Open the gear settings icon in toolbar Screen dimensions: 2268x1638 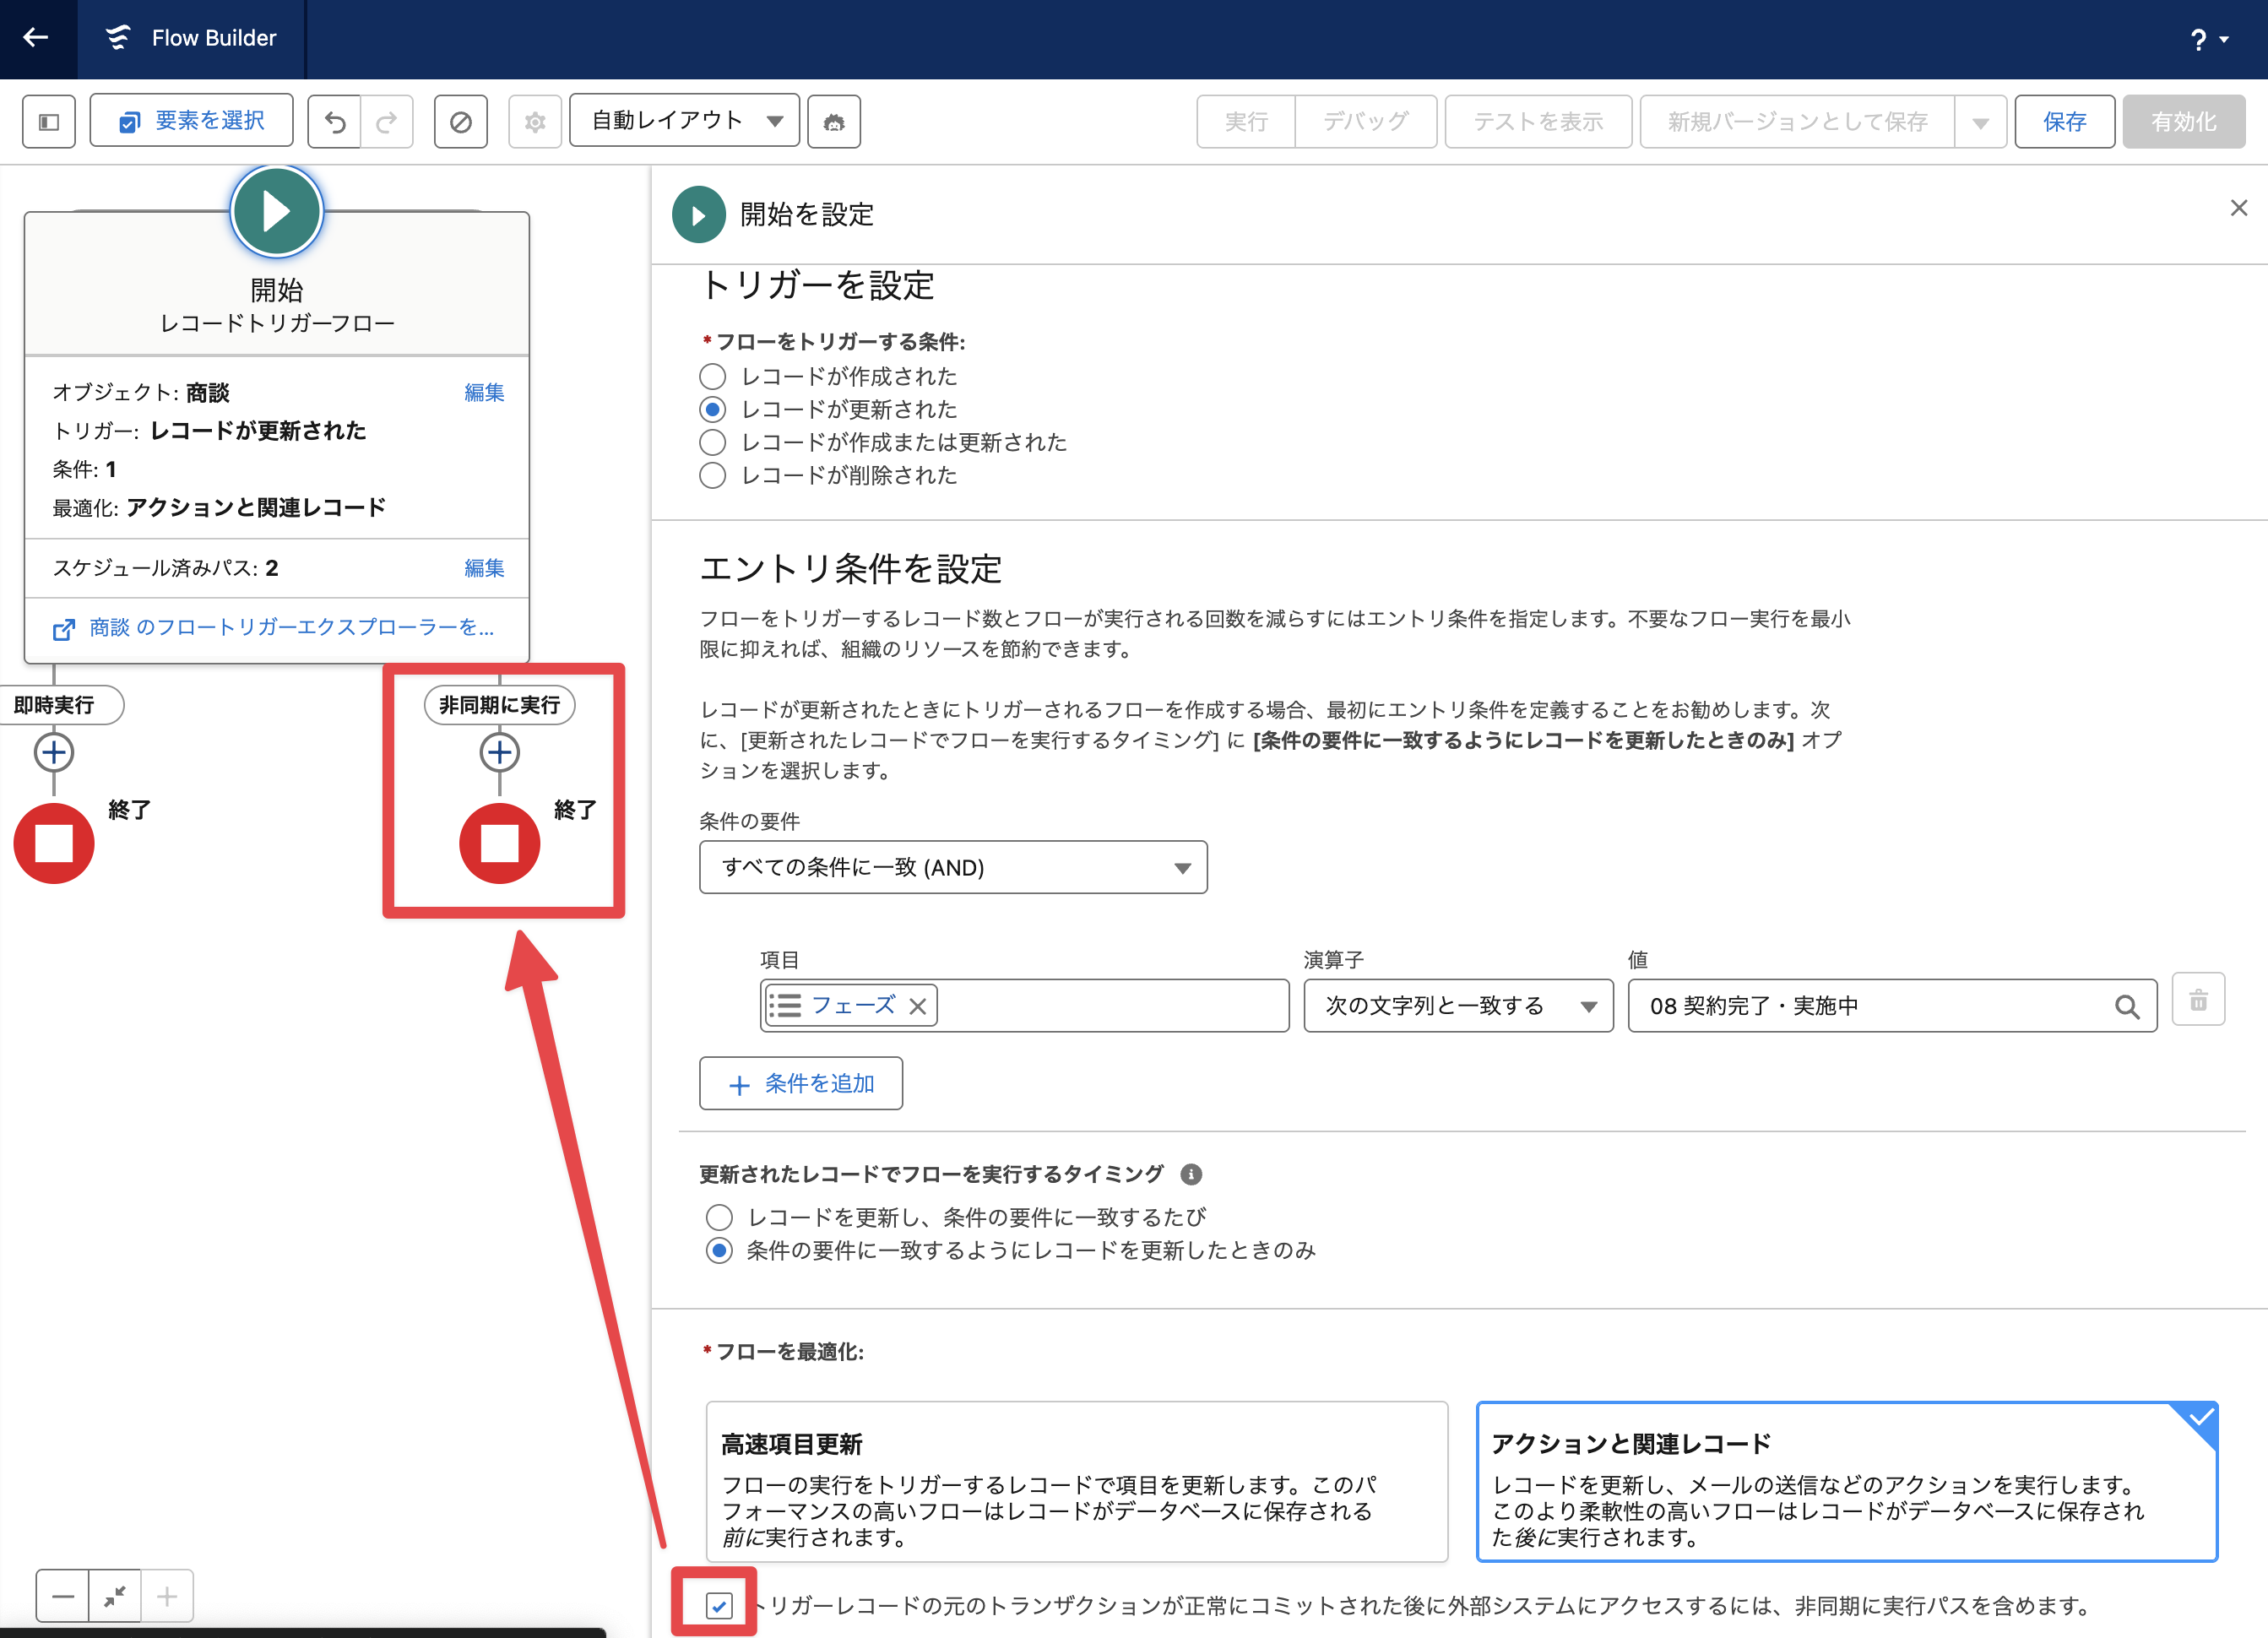click(535, 122)
